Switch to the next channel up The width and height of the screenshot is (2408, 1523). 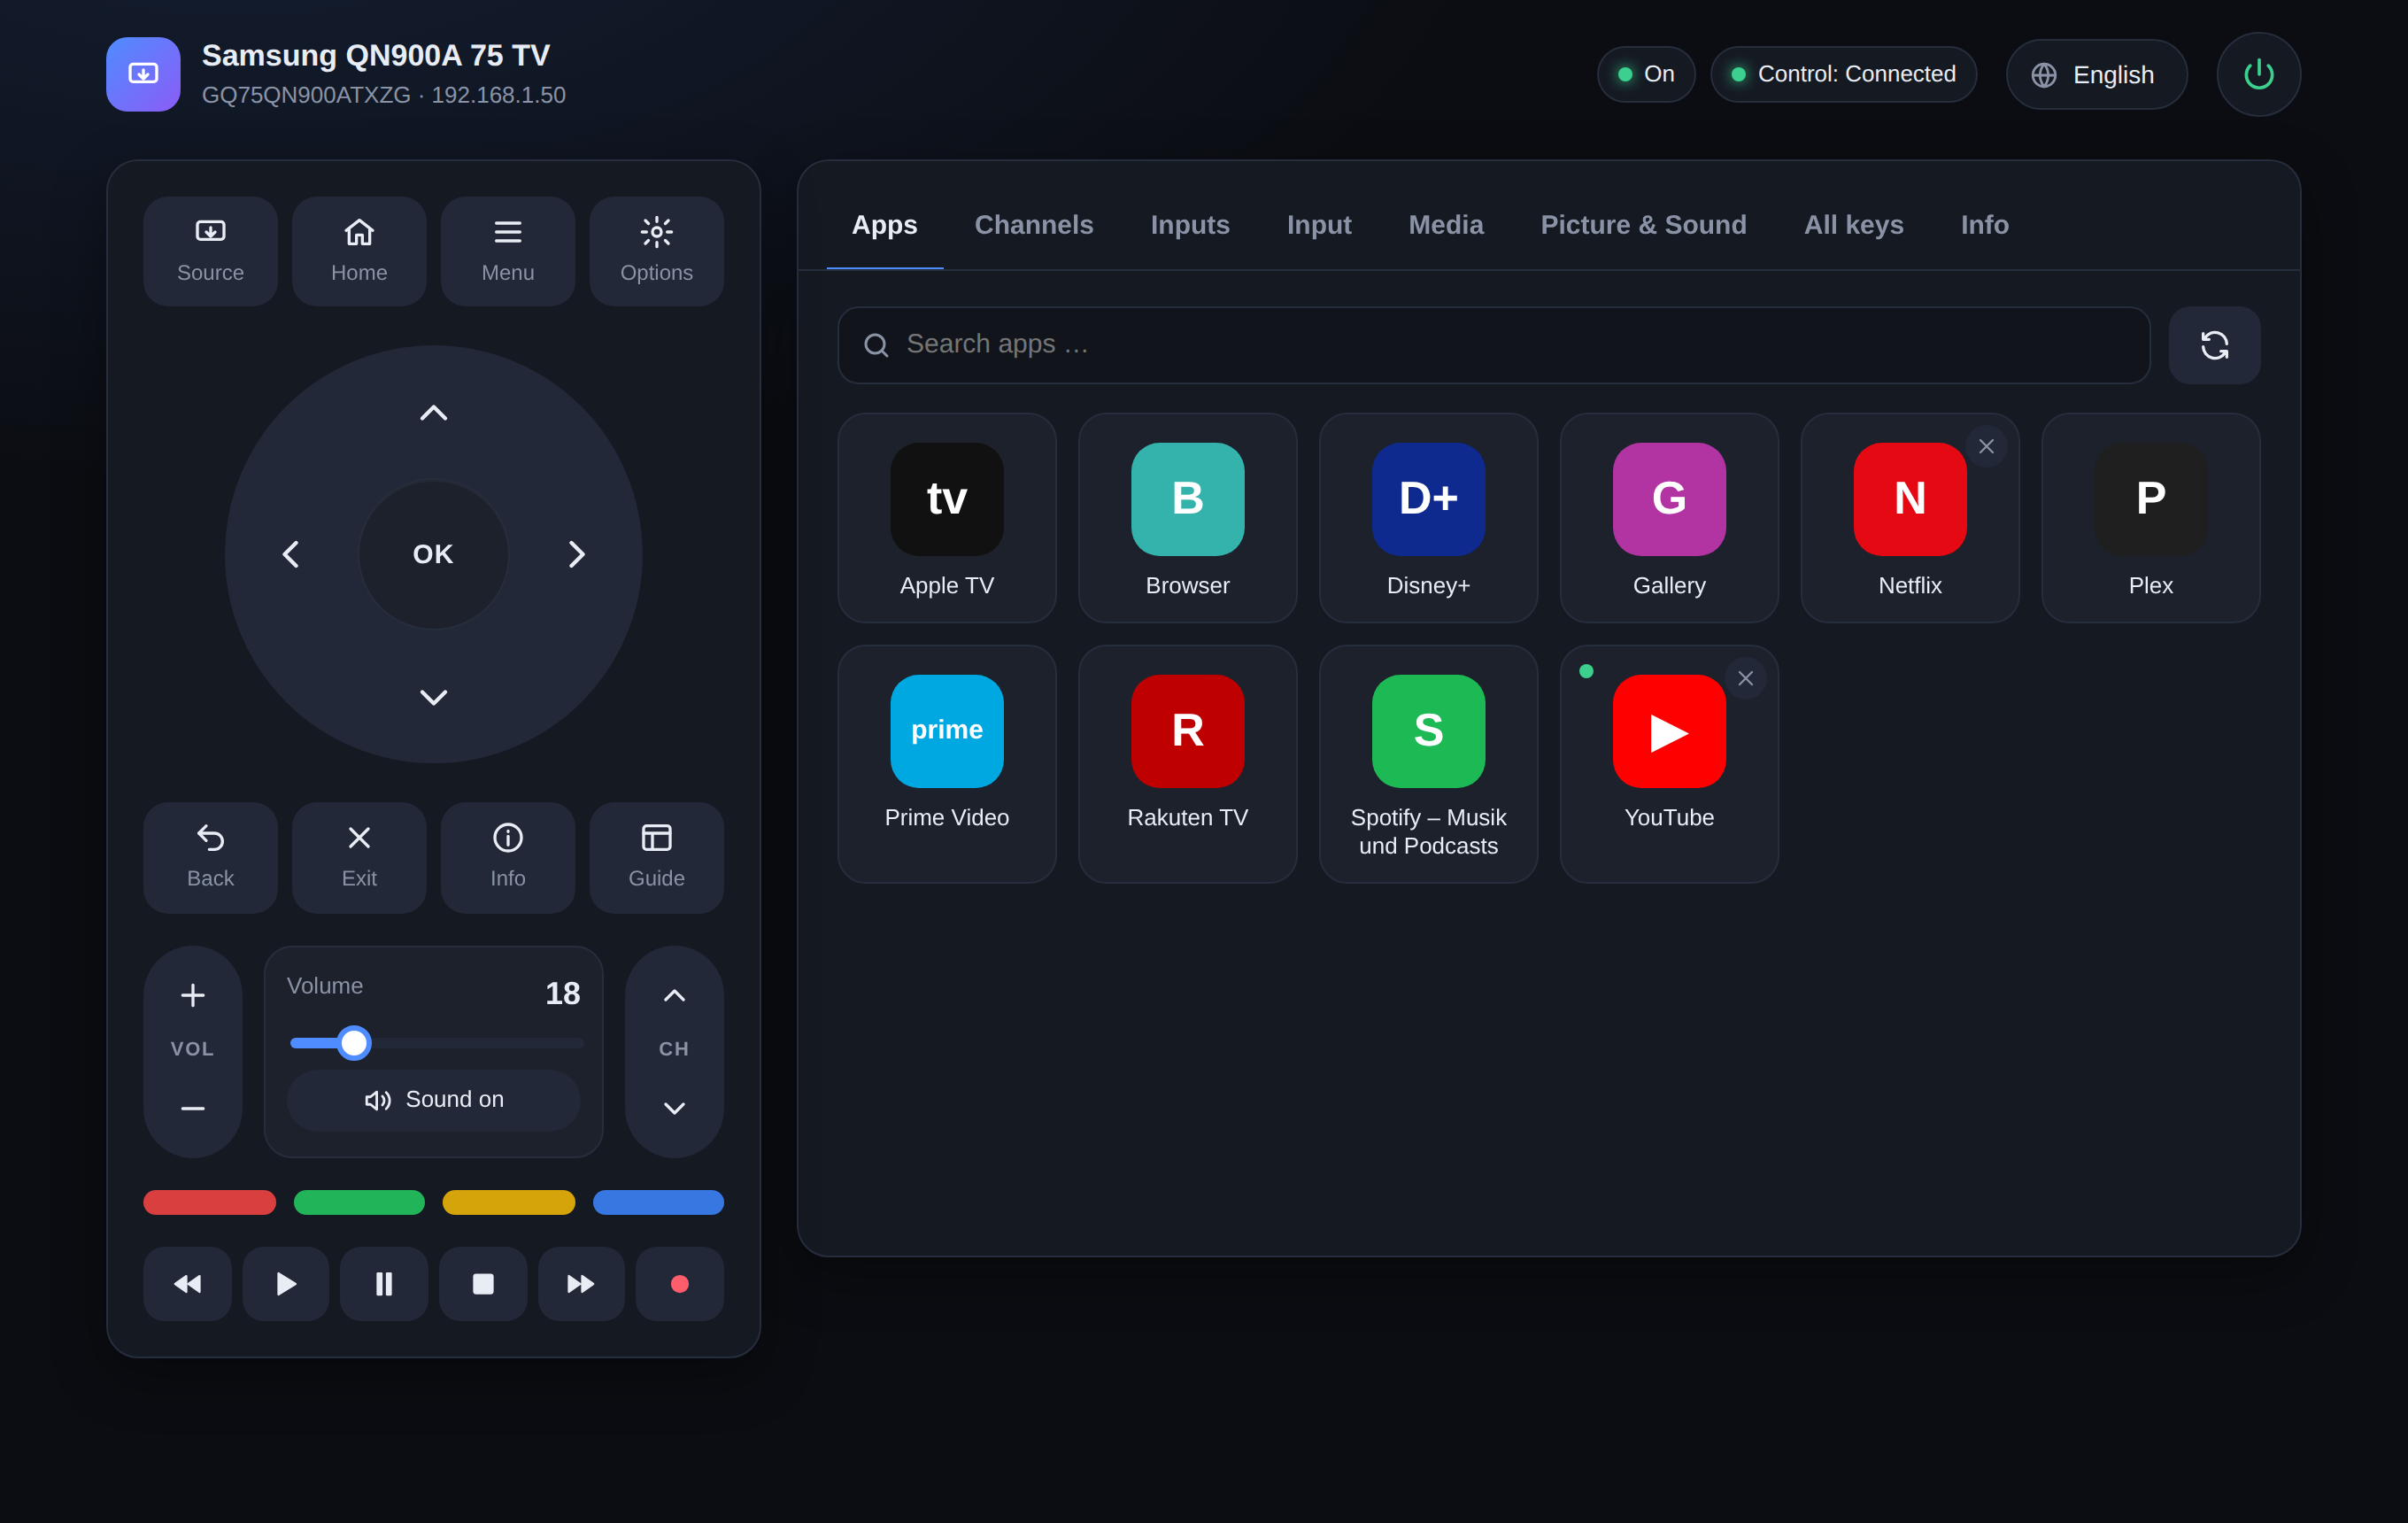[x=674, y=995]
